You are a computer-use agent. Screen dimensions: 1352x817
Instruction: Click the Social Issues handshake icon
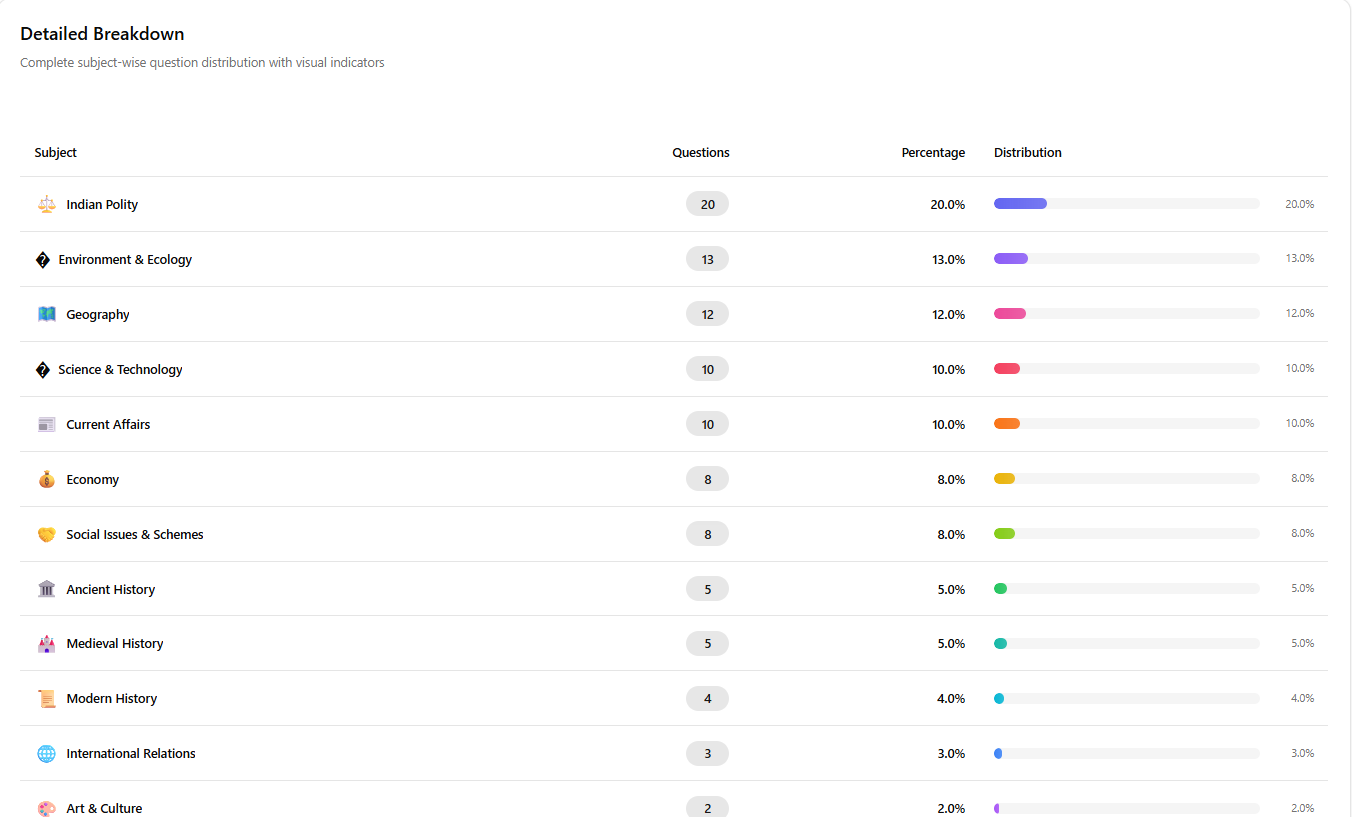pyautogui.click(x=47, y=534)
